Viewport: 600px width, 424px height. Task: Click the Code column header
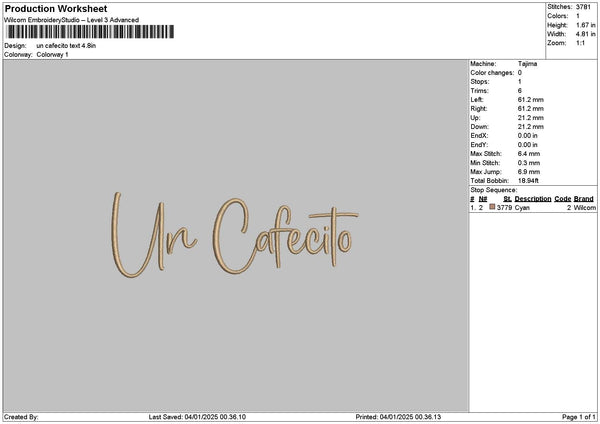562,199
